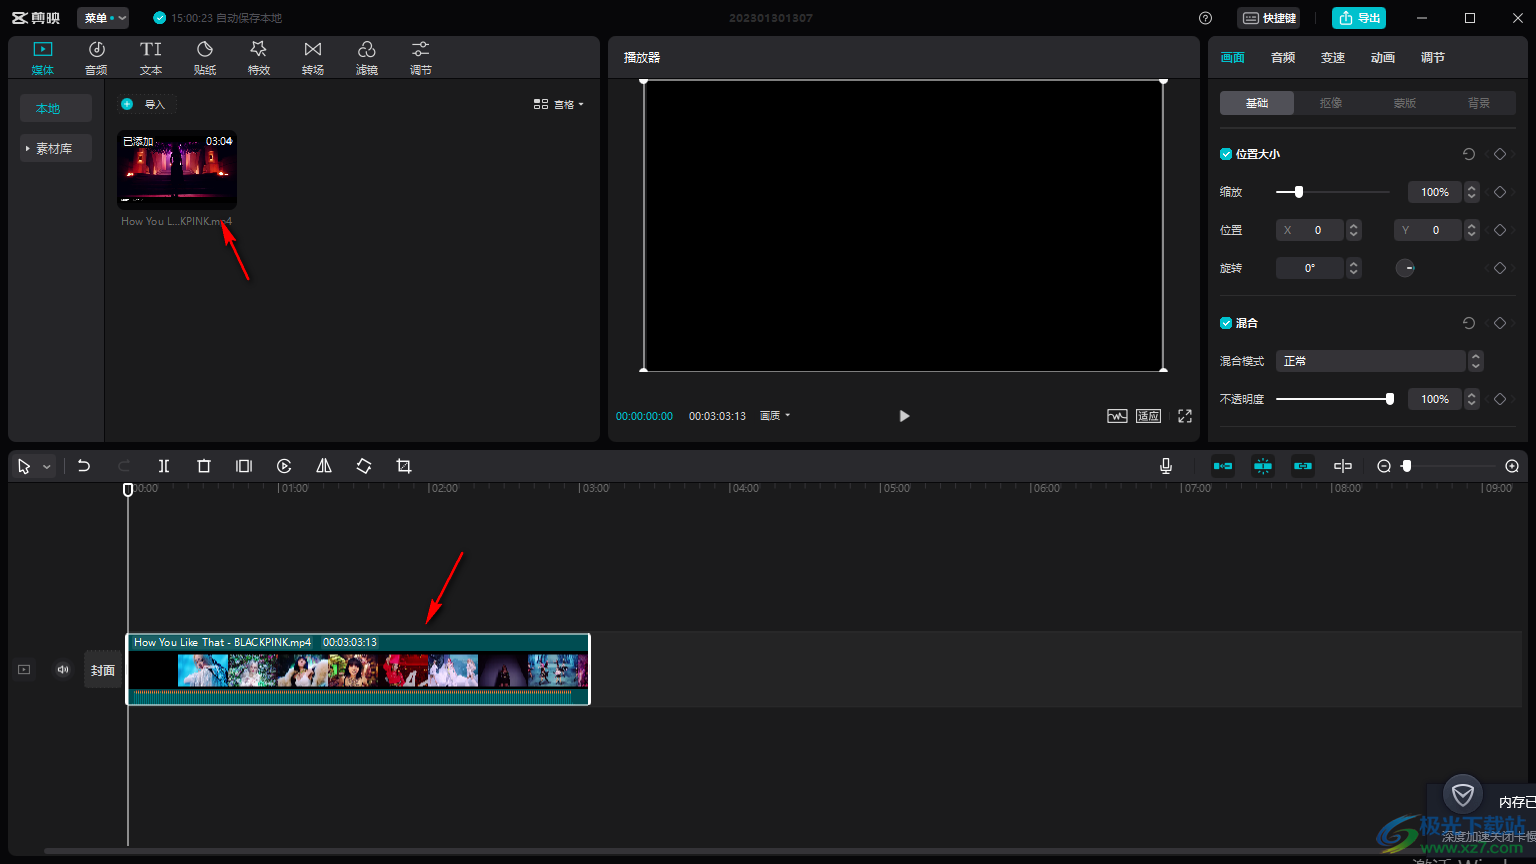Click the 快捷键 shortcuts button

(x=1269, y=18)
